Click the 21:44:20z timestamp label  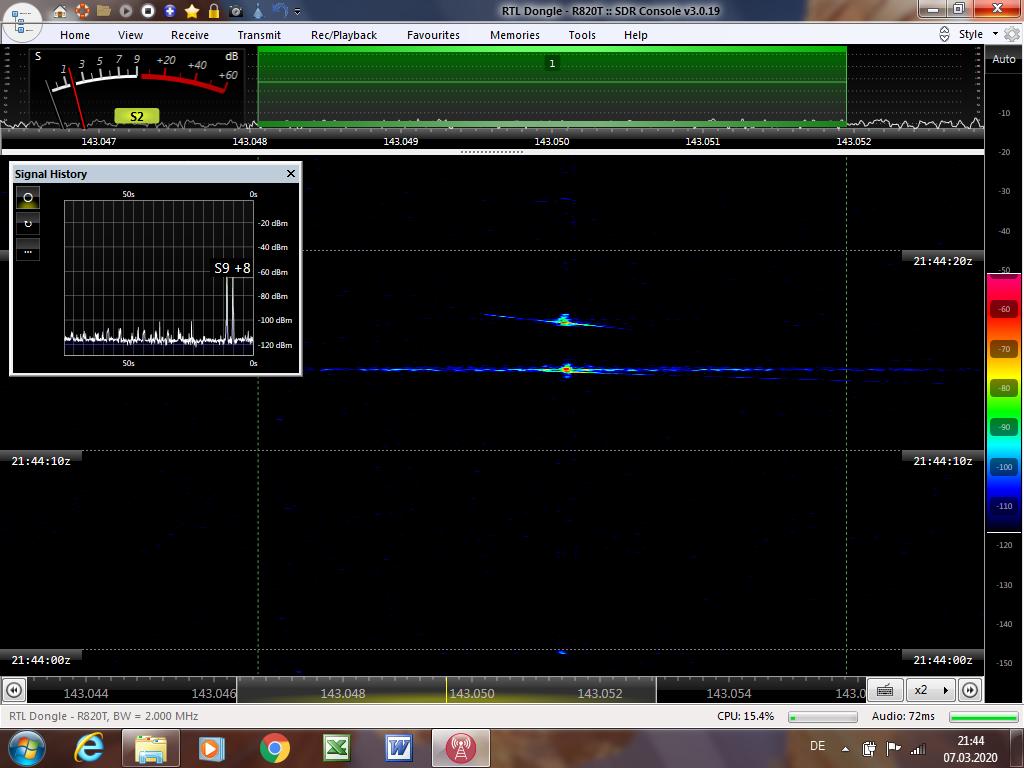click(x=942, y=261)
